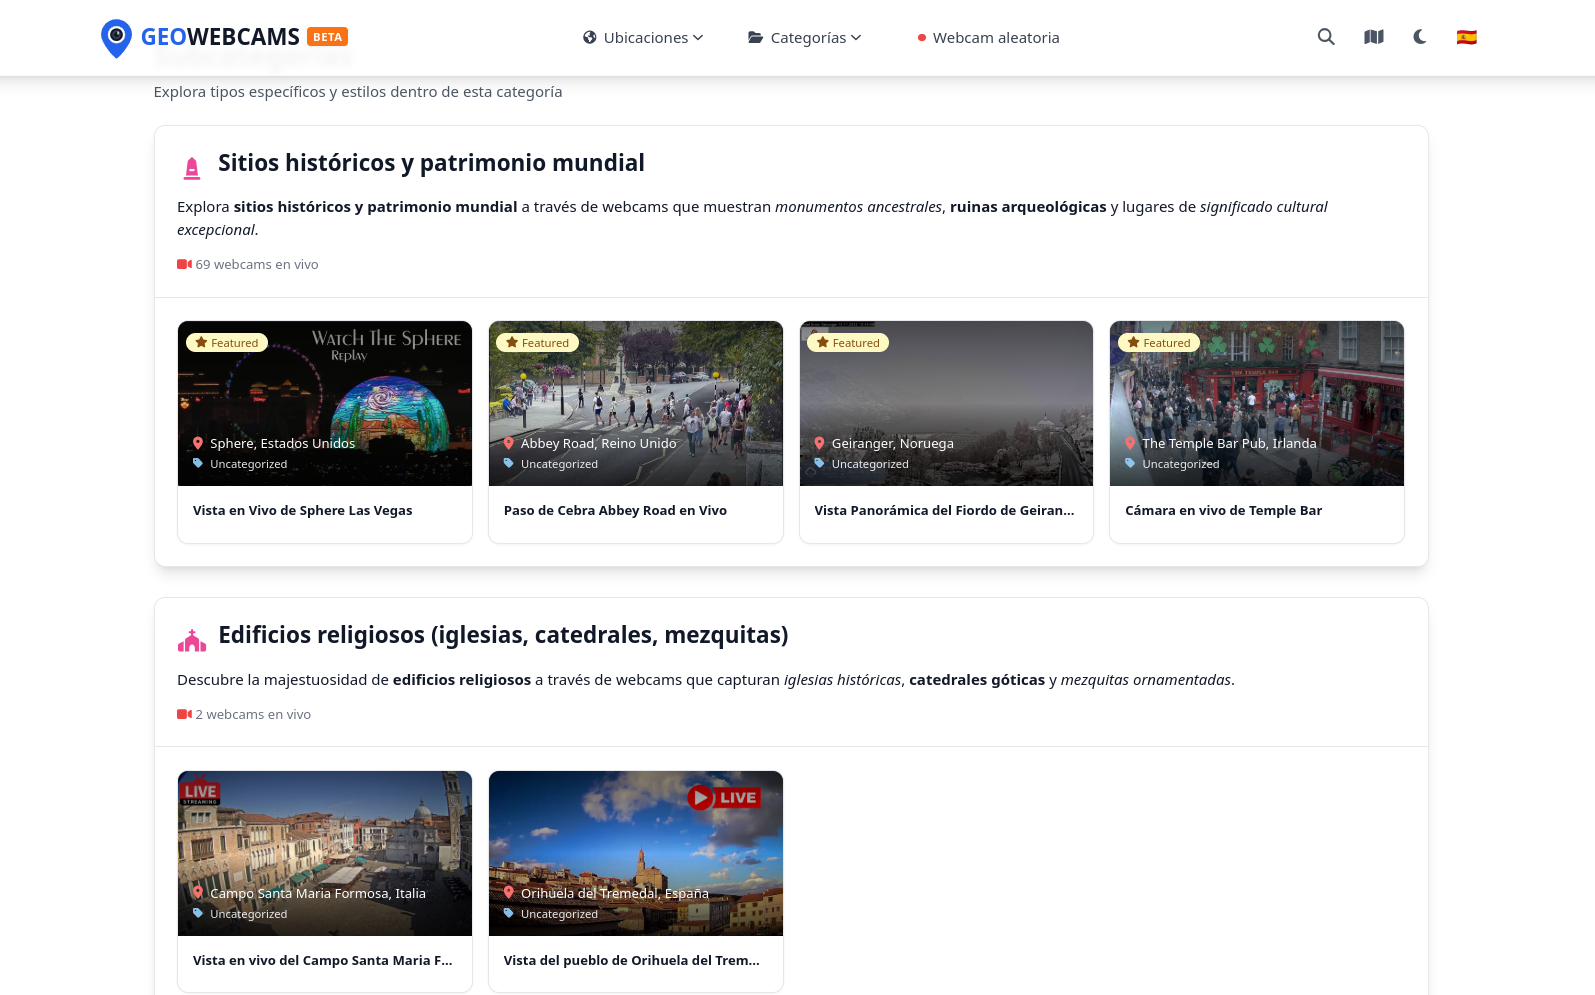This screenshot has width=1595, height=995.
Task: Click '69 webcams en vivo' text
Action: tap(257, 264)
